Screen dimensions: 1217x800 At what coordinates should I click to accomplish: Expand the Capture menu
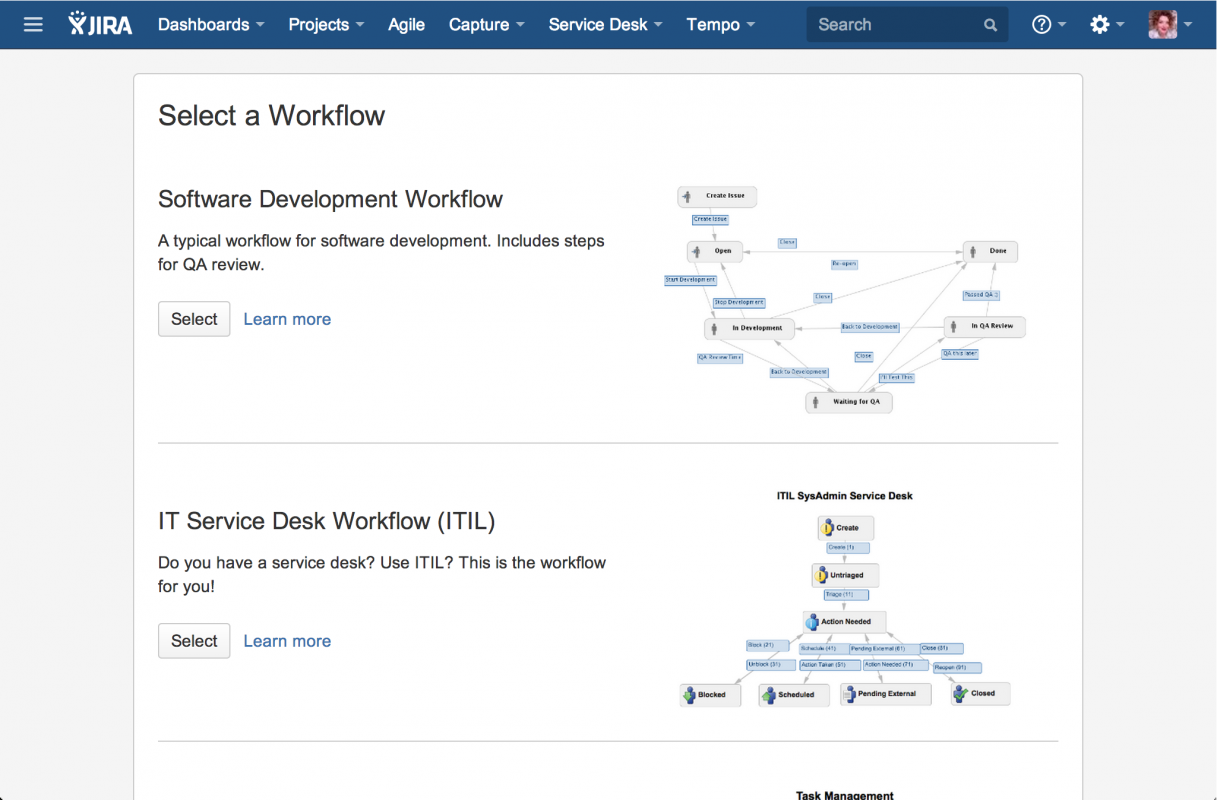pos(486,24)
